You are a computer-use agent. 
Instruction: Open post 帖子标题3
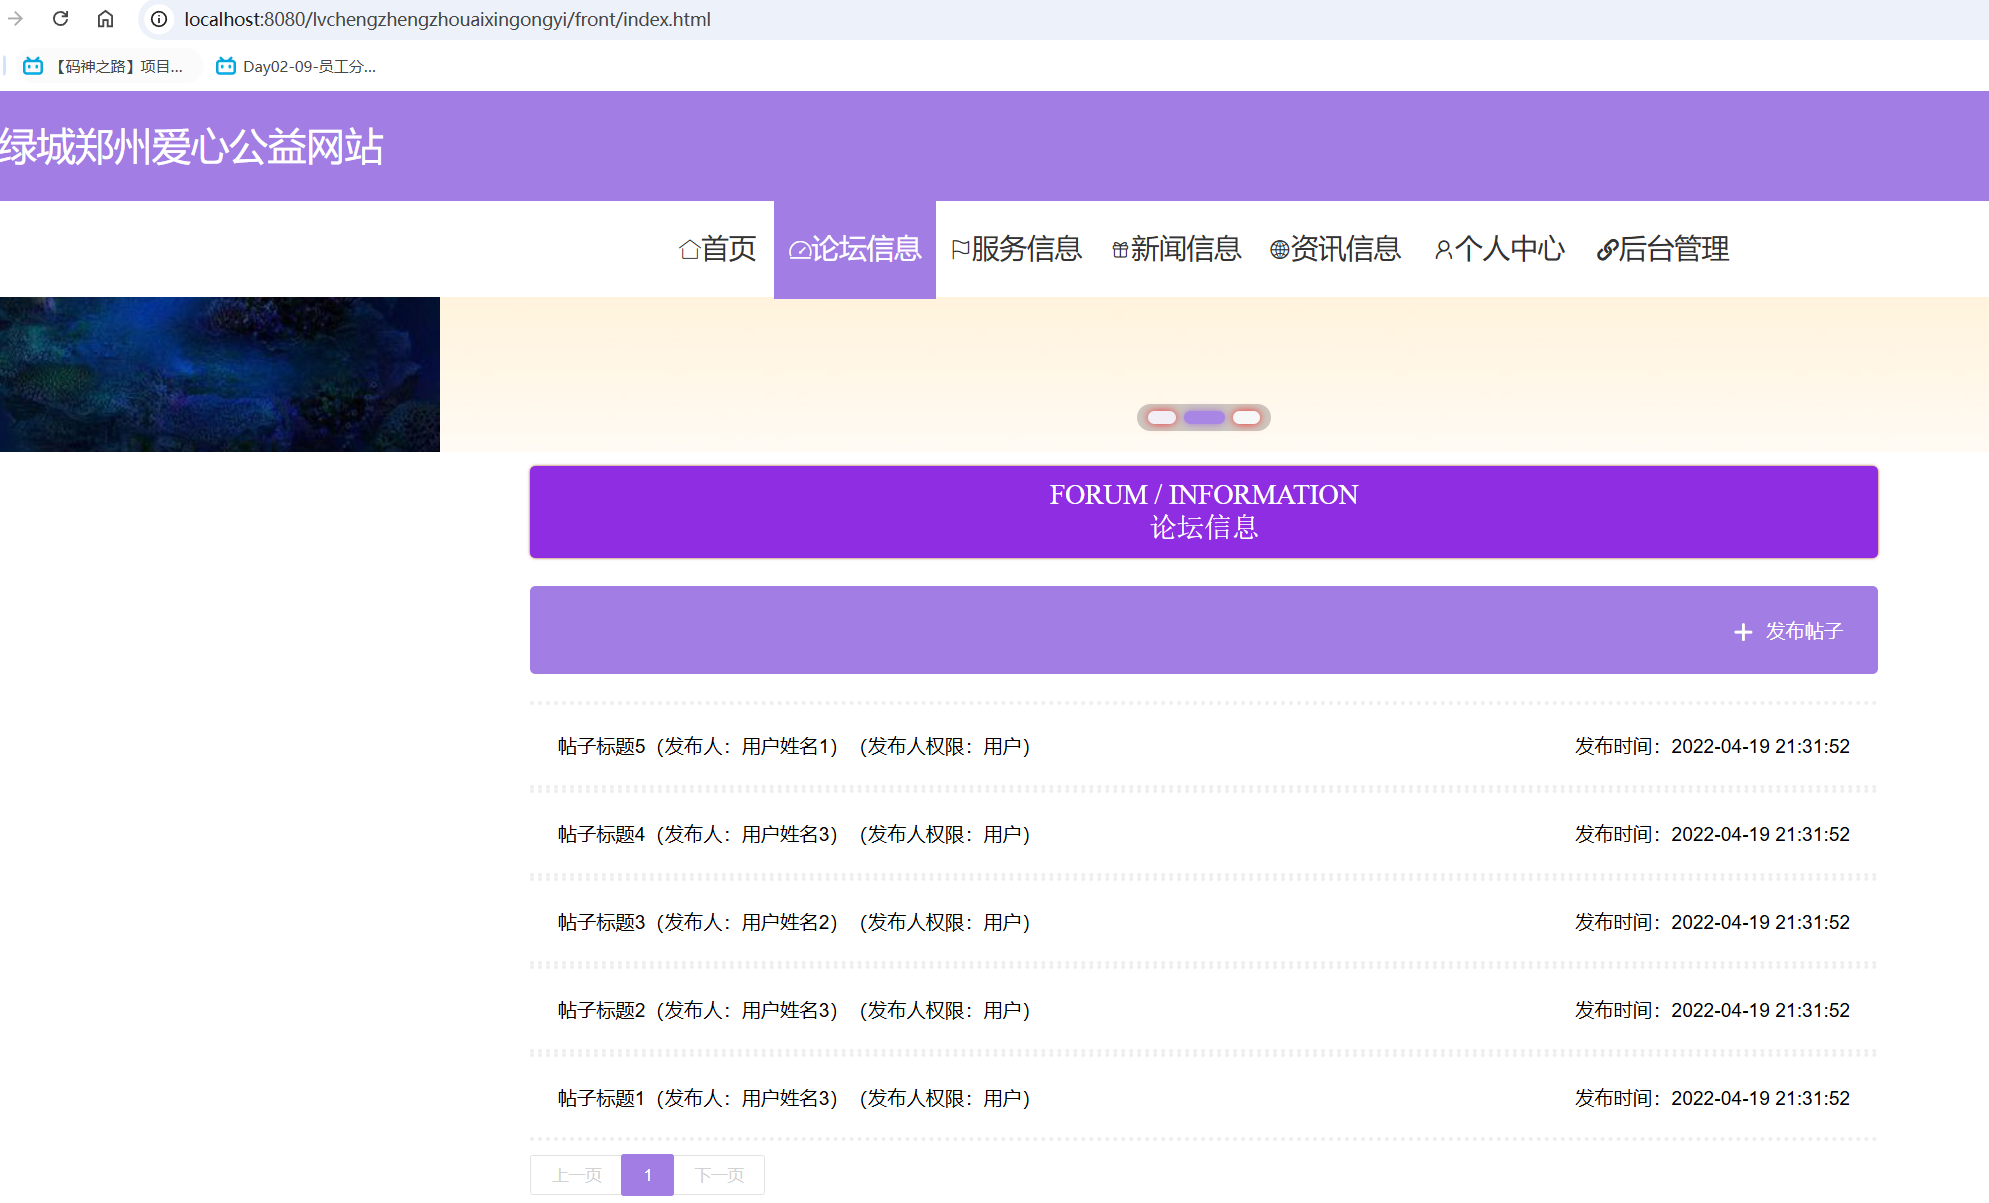click(x=601, y=922)
